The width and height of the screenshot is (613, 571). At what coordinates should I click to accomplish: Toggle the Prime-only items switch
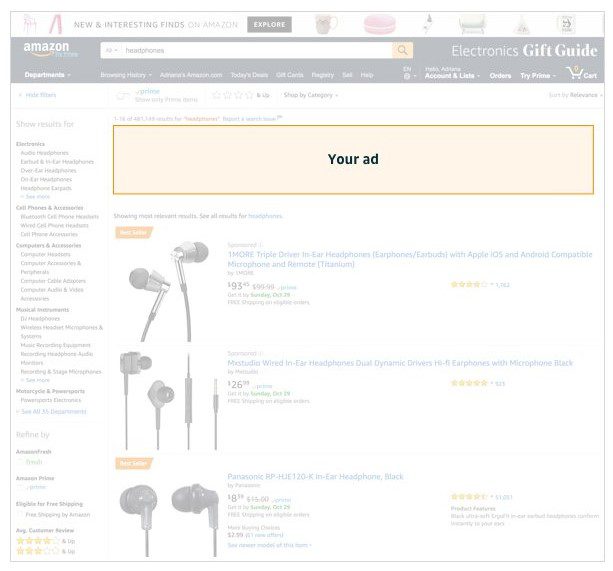pos(123,95)
